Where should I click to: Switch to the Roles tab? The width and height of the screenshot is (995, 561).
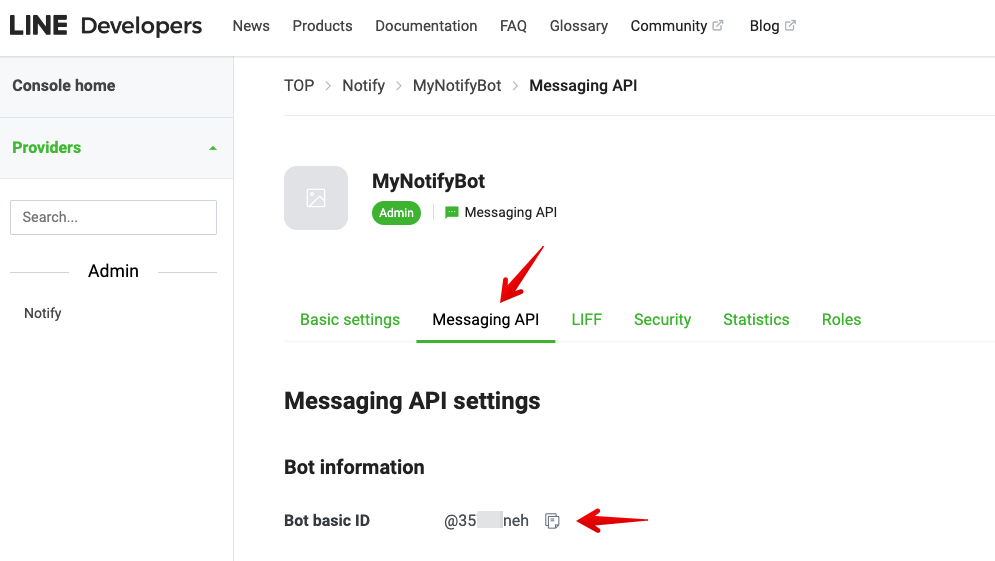(841, 319)
